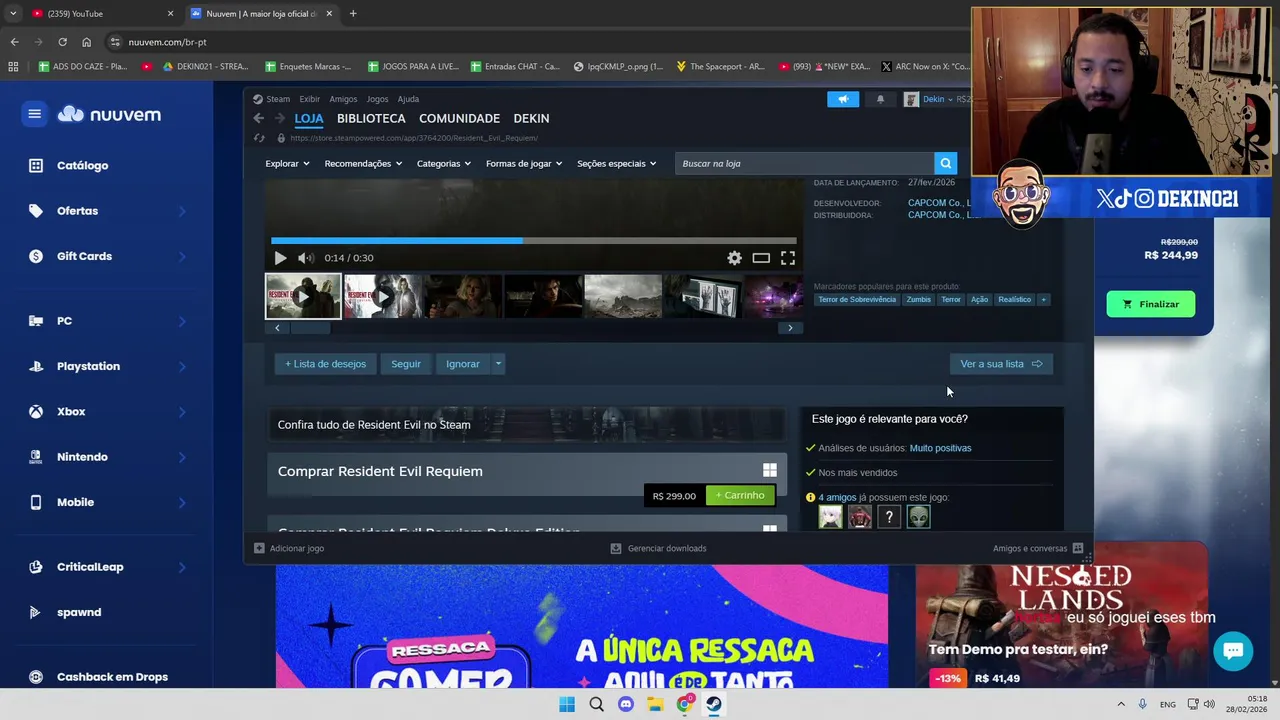This screenshot has height=720, width=1280.
Task: Add Resident Evil Requiem to Carrinho
Action: click(740, 495)
